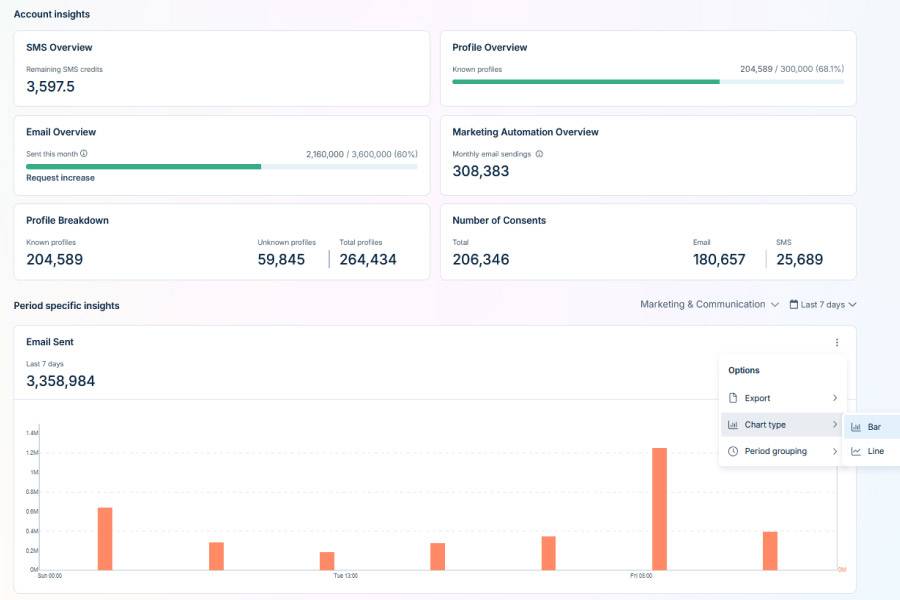Open the three-dot options on Email Sent card
This screenshot has width=900, height=600.
coord(836,342)
